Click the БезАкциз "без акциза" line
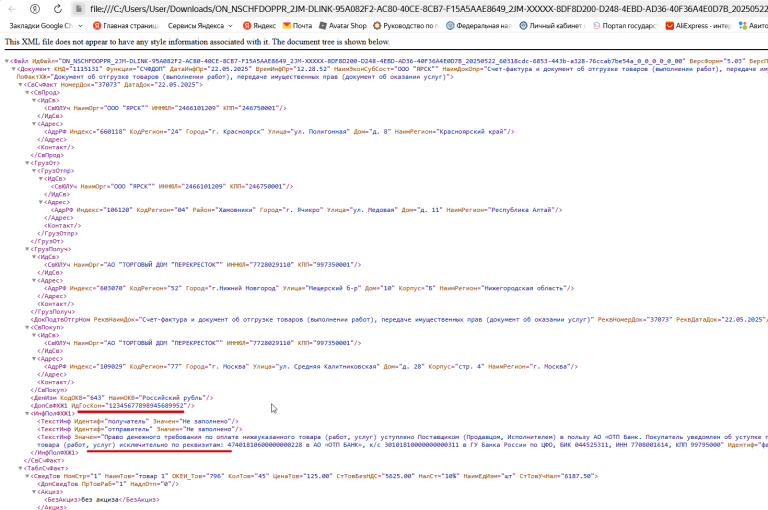The height and width of the screenshot is (510, 768). point(102,500)
